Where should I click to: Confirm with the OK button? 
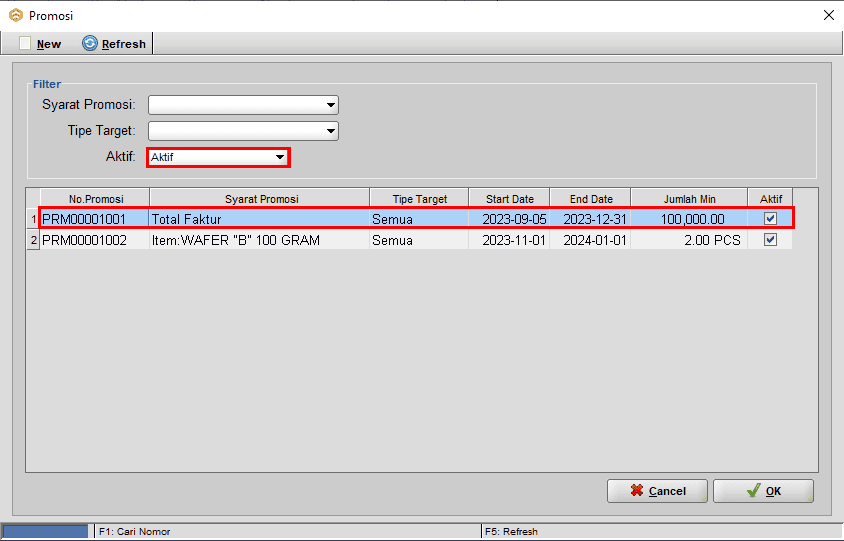click(763, 491)
